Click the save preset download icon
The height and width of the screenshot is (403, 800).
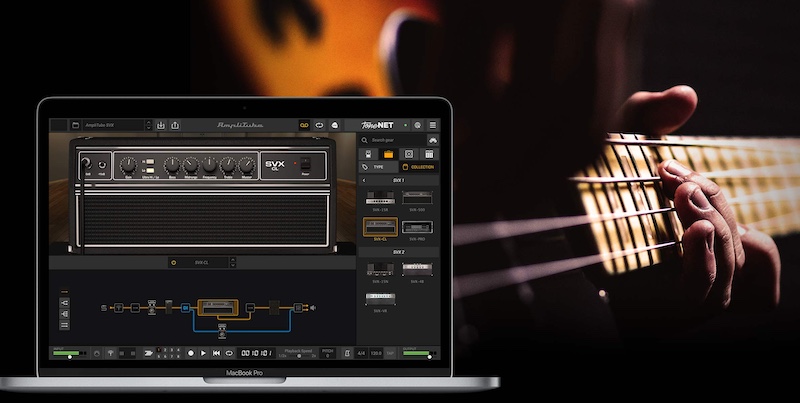[x=161, y=125]
